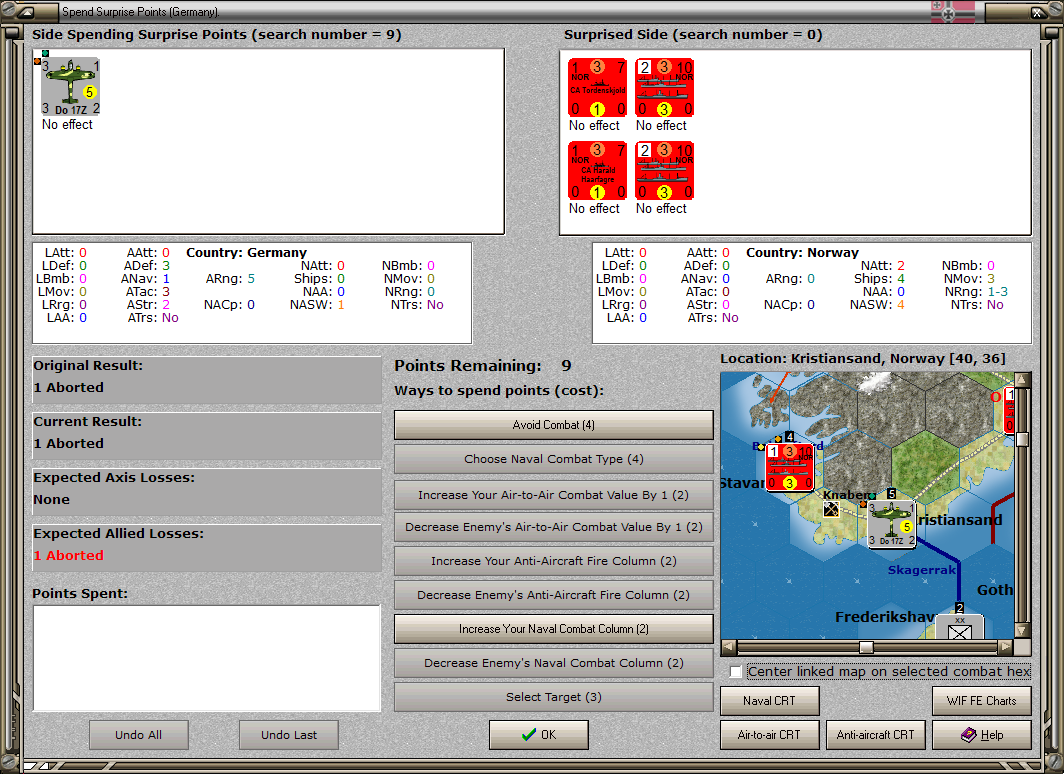Click the red '1 Aborted' expected Allied losses text

(69, 555)
